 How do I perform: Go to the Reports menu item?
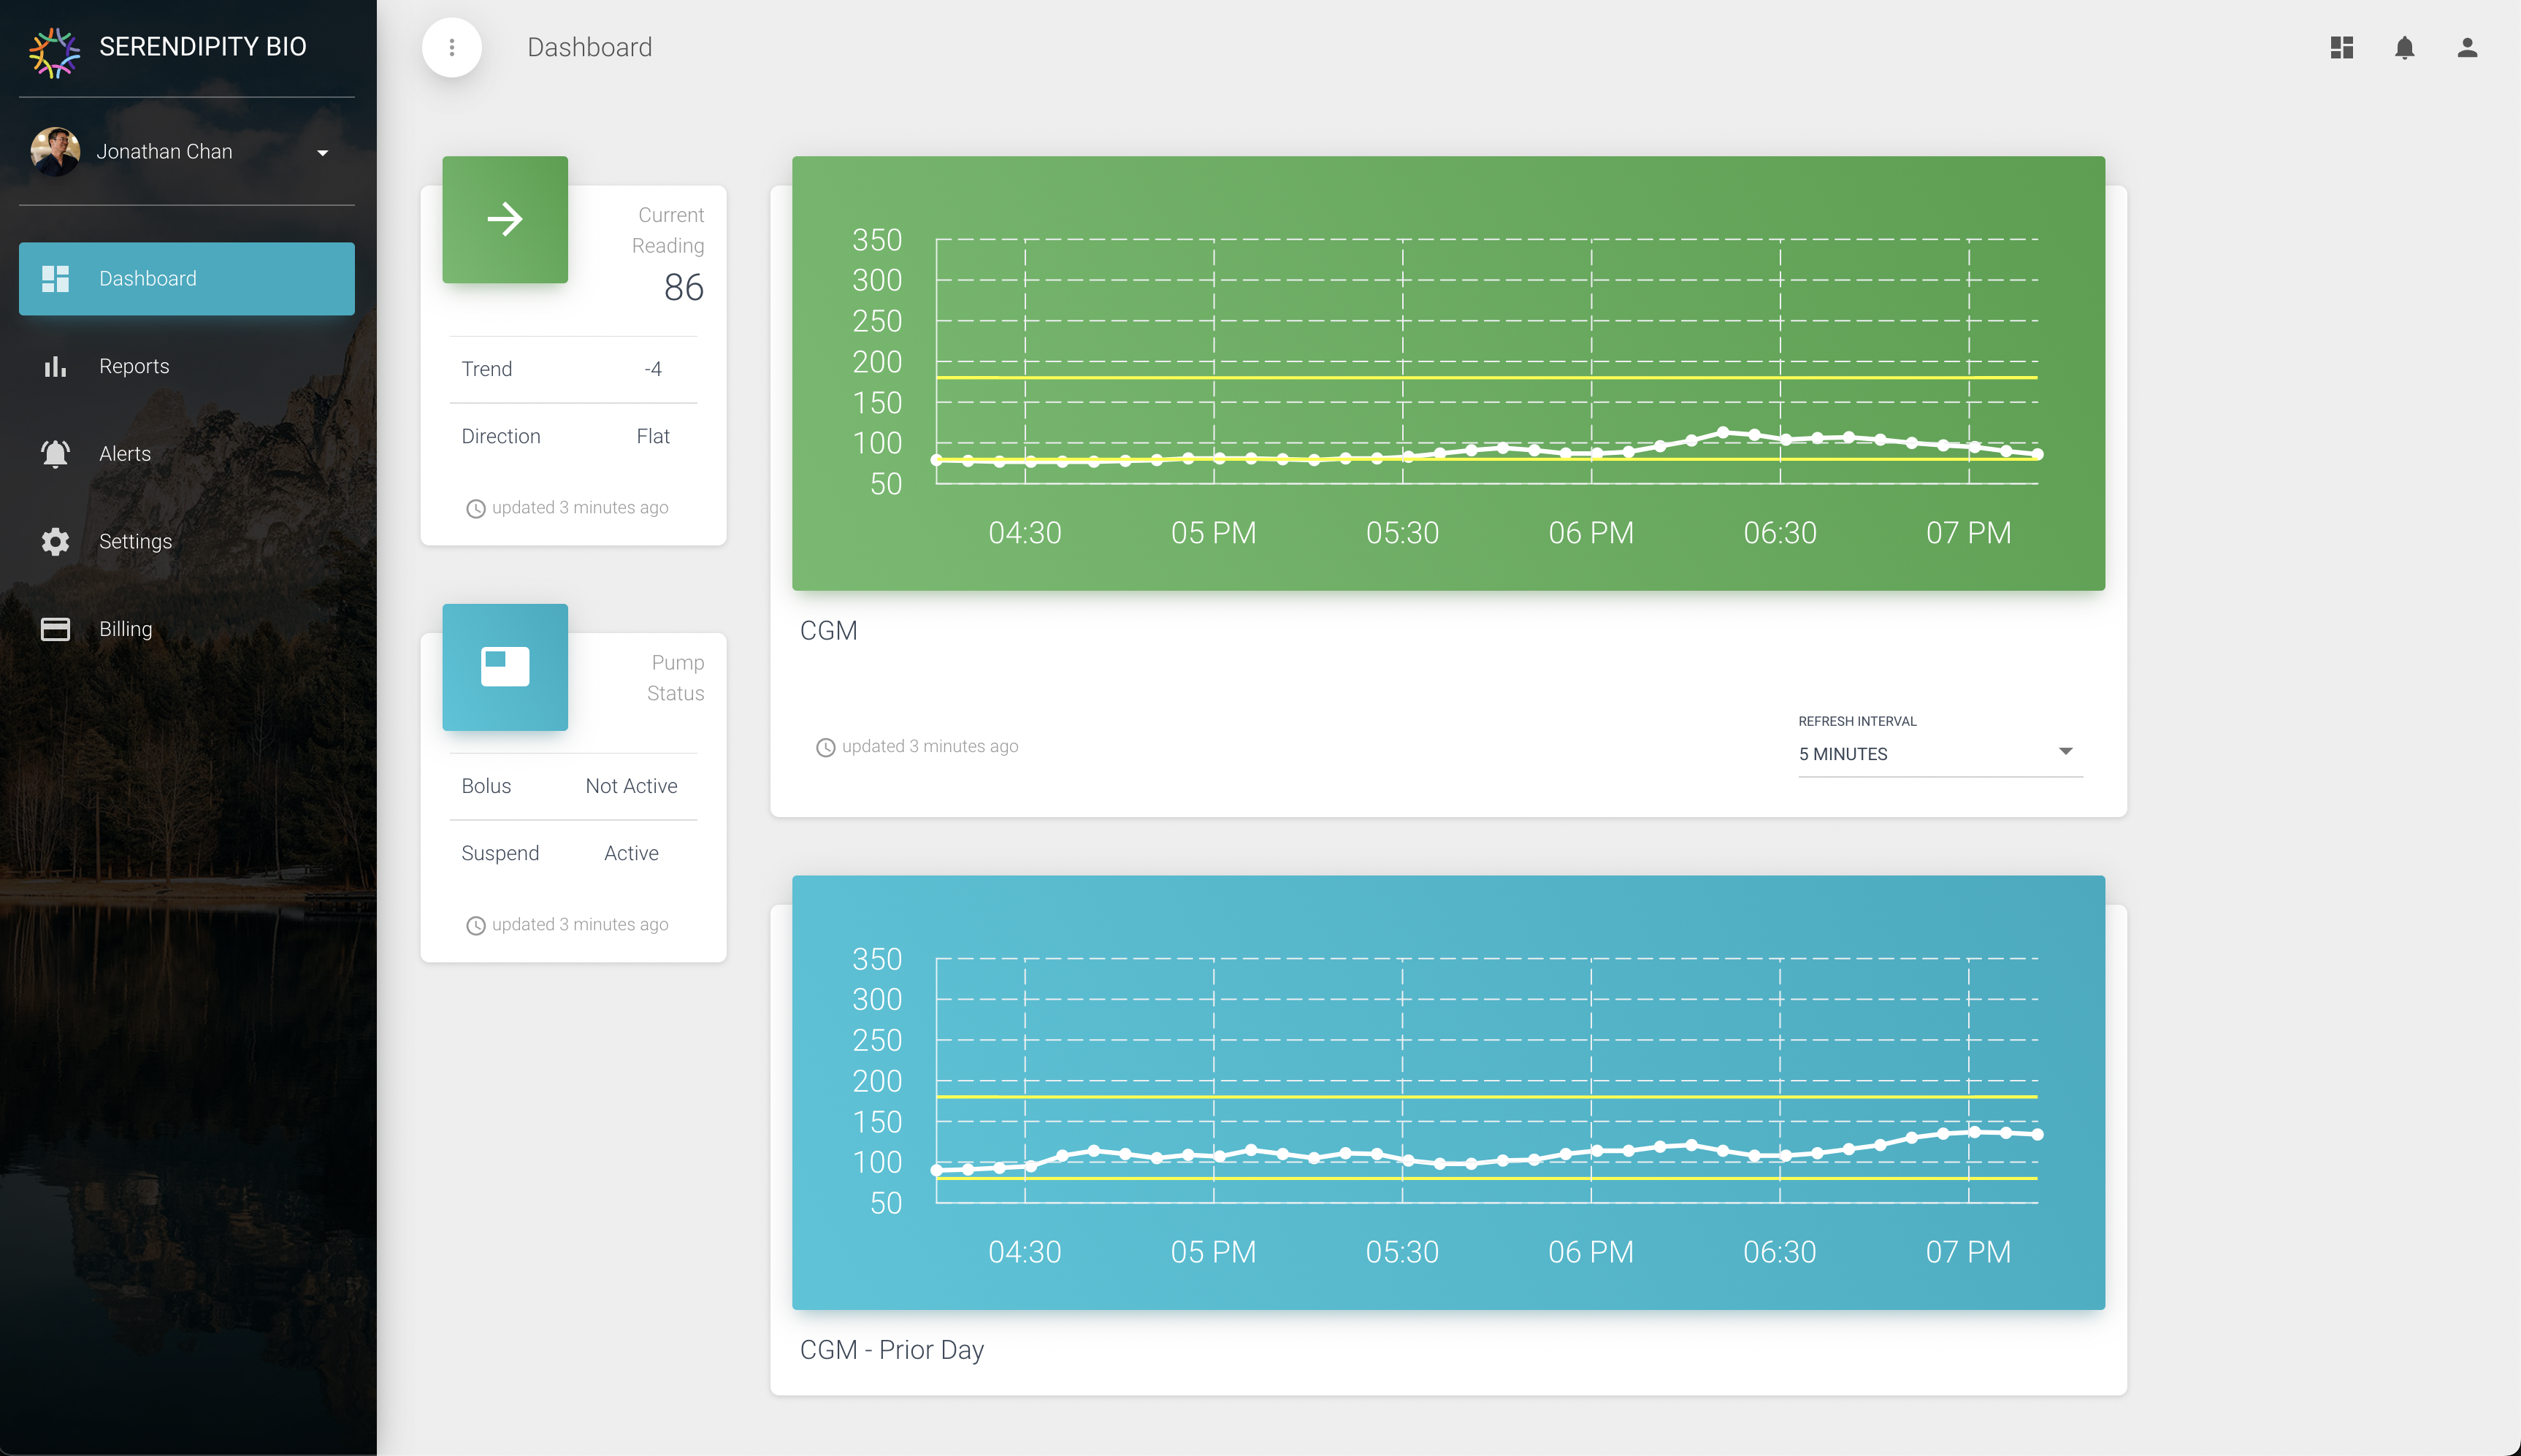[x=134, y=366]
